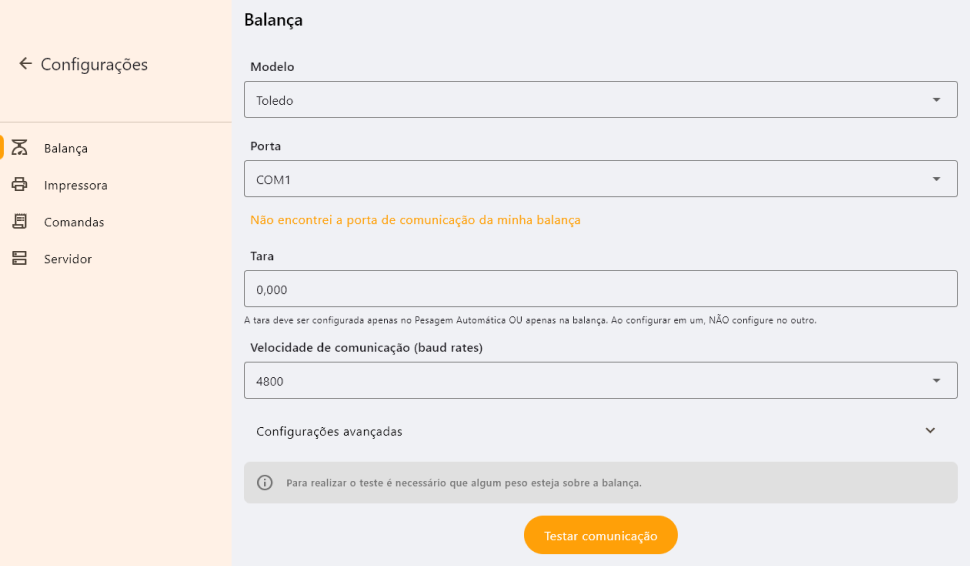This screenshot has height=566, width=970.
Task: Click the Balança scale icon in sidebar
Action: pos(19,148)
